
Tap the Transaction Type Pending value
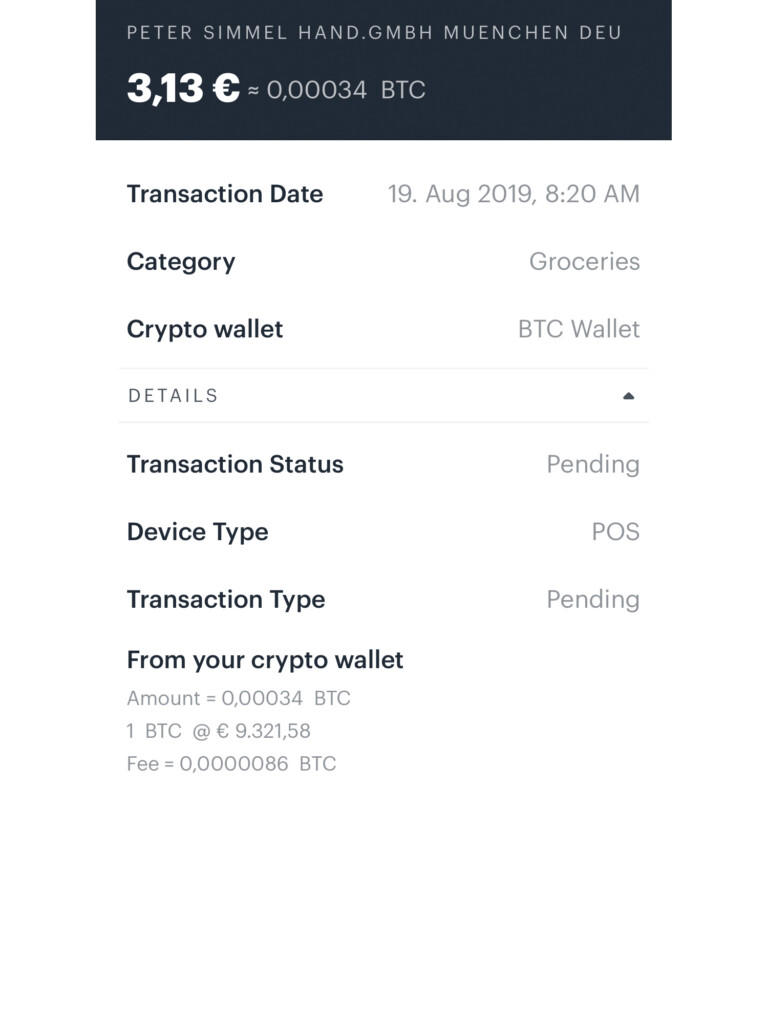593,600
